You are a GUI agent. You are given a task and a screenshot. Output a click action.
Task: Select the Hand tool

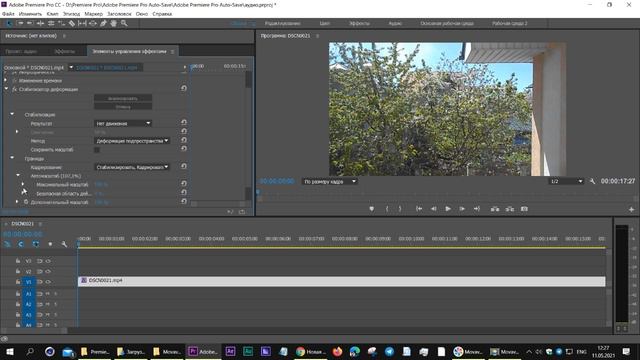pyautogui.click(x=113, y=24)
